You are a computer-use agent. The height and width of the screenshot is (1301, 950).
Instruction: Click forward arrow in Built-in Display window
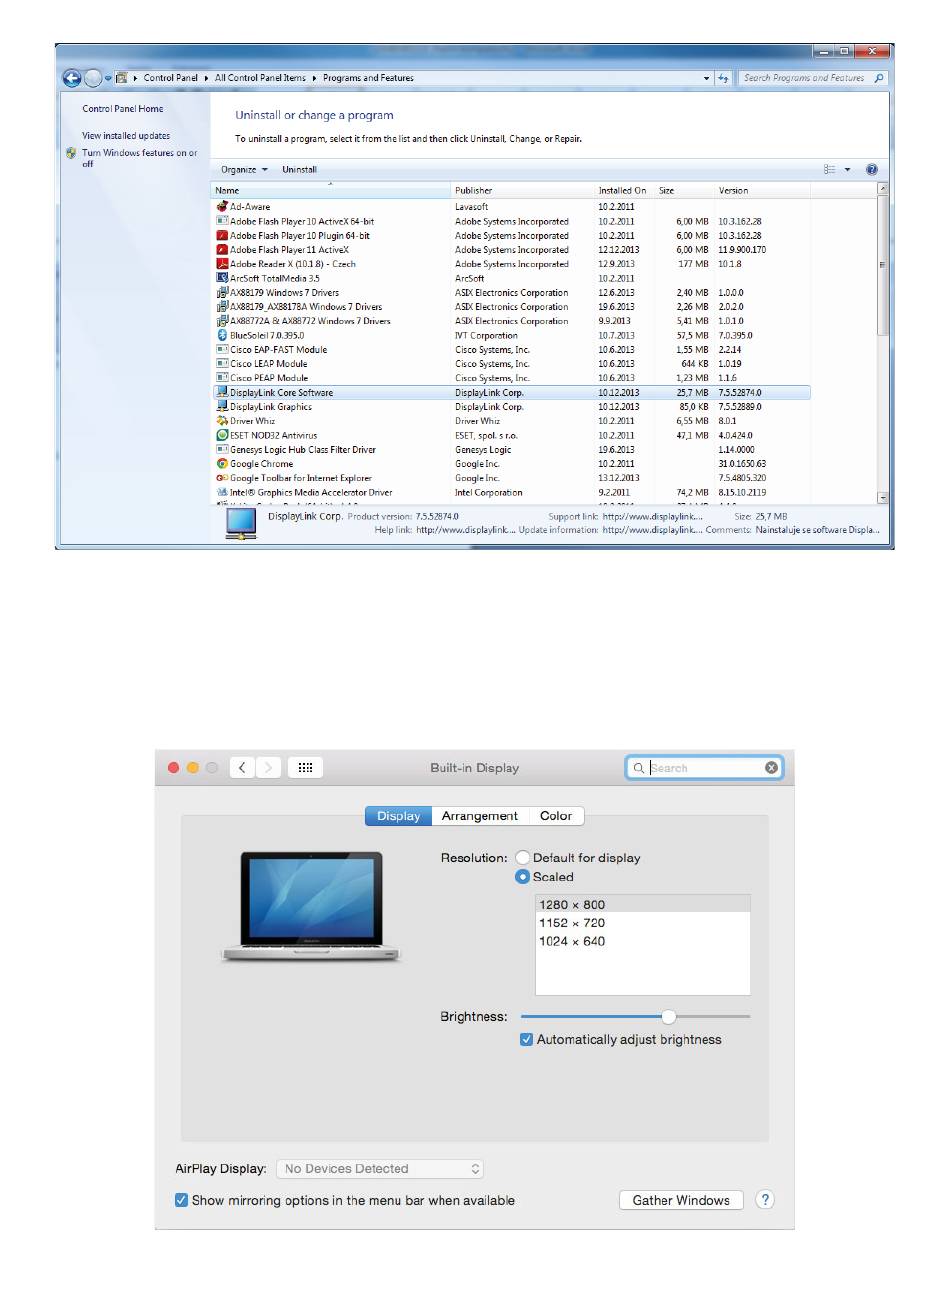pos(268,767)
